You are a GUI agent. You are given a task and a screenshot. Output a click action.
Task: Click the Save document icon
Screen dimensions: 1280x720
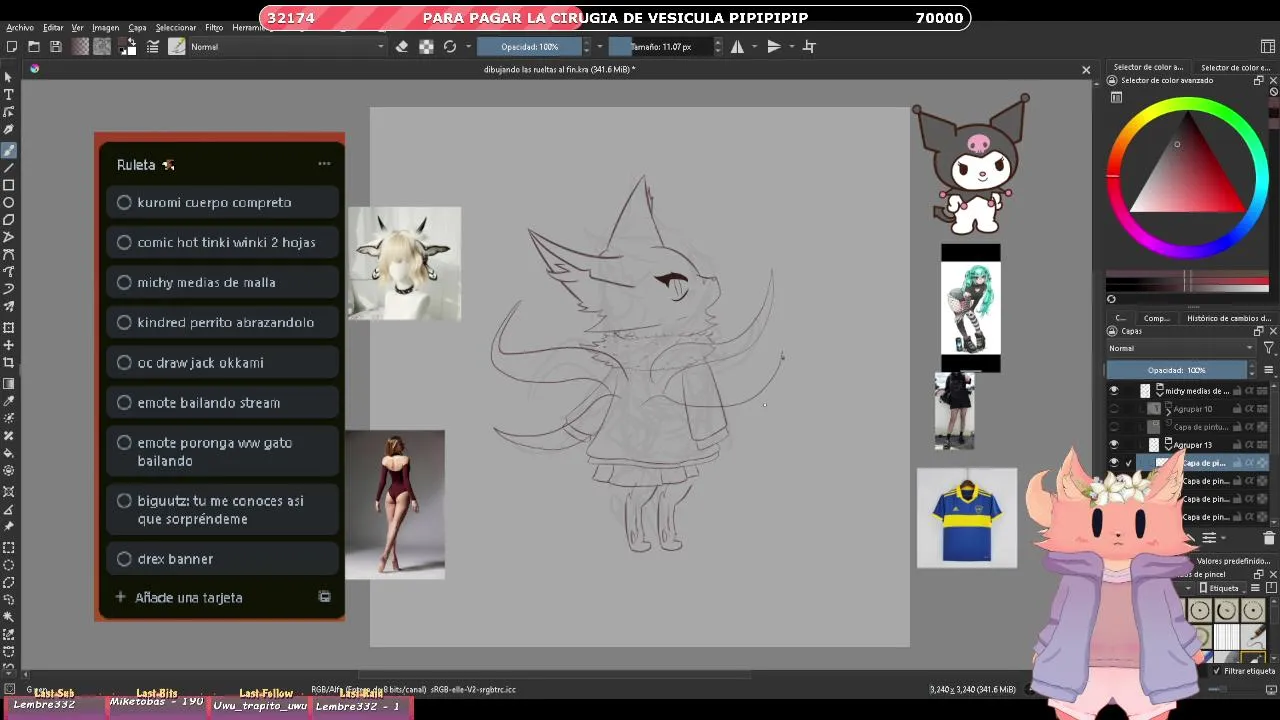click(x=56, y=46)
